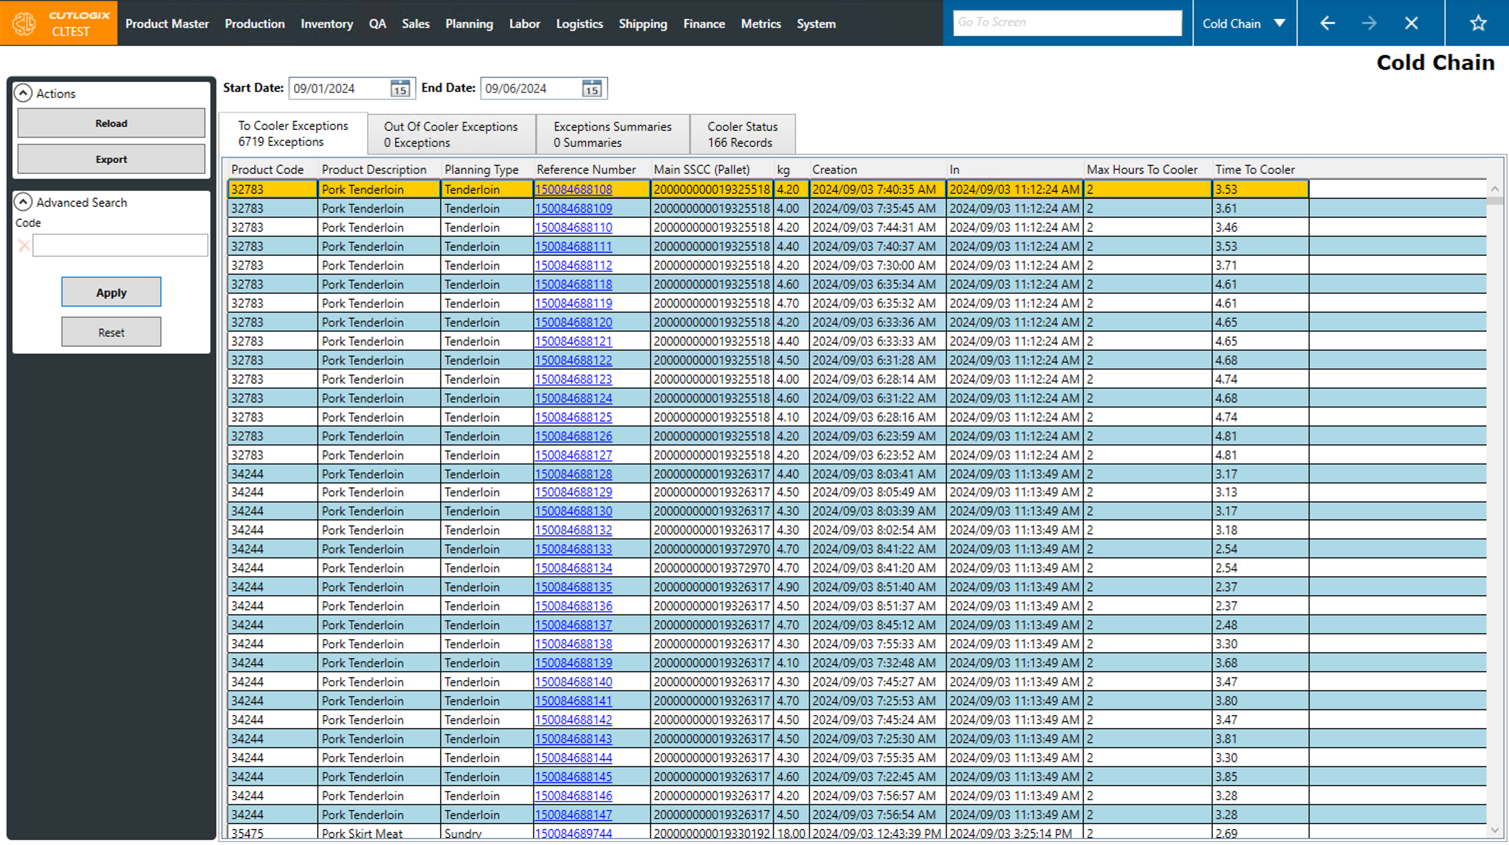
Task: Click the Export button
Action: click(111, 159)
